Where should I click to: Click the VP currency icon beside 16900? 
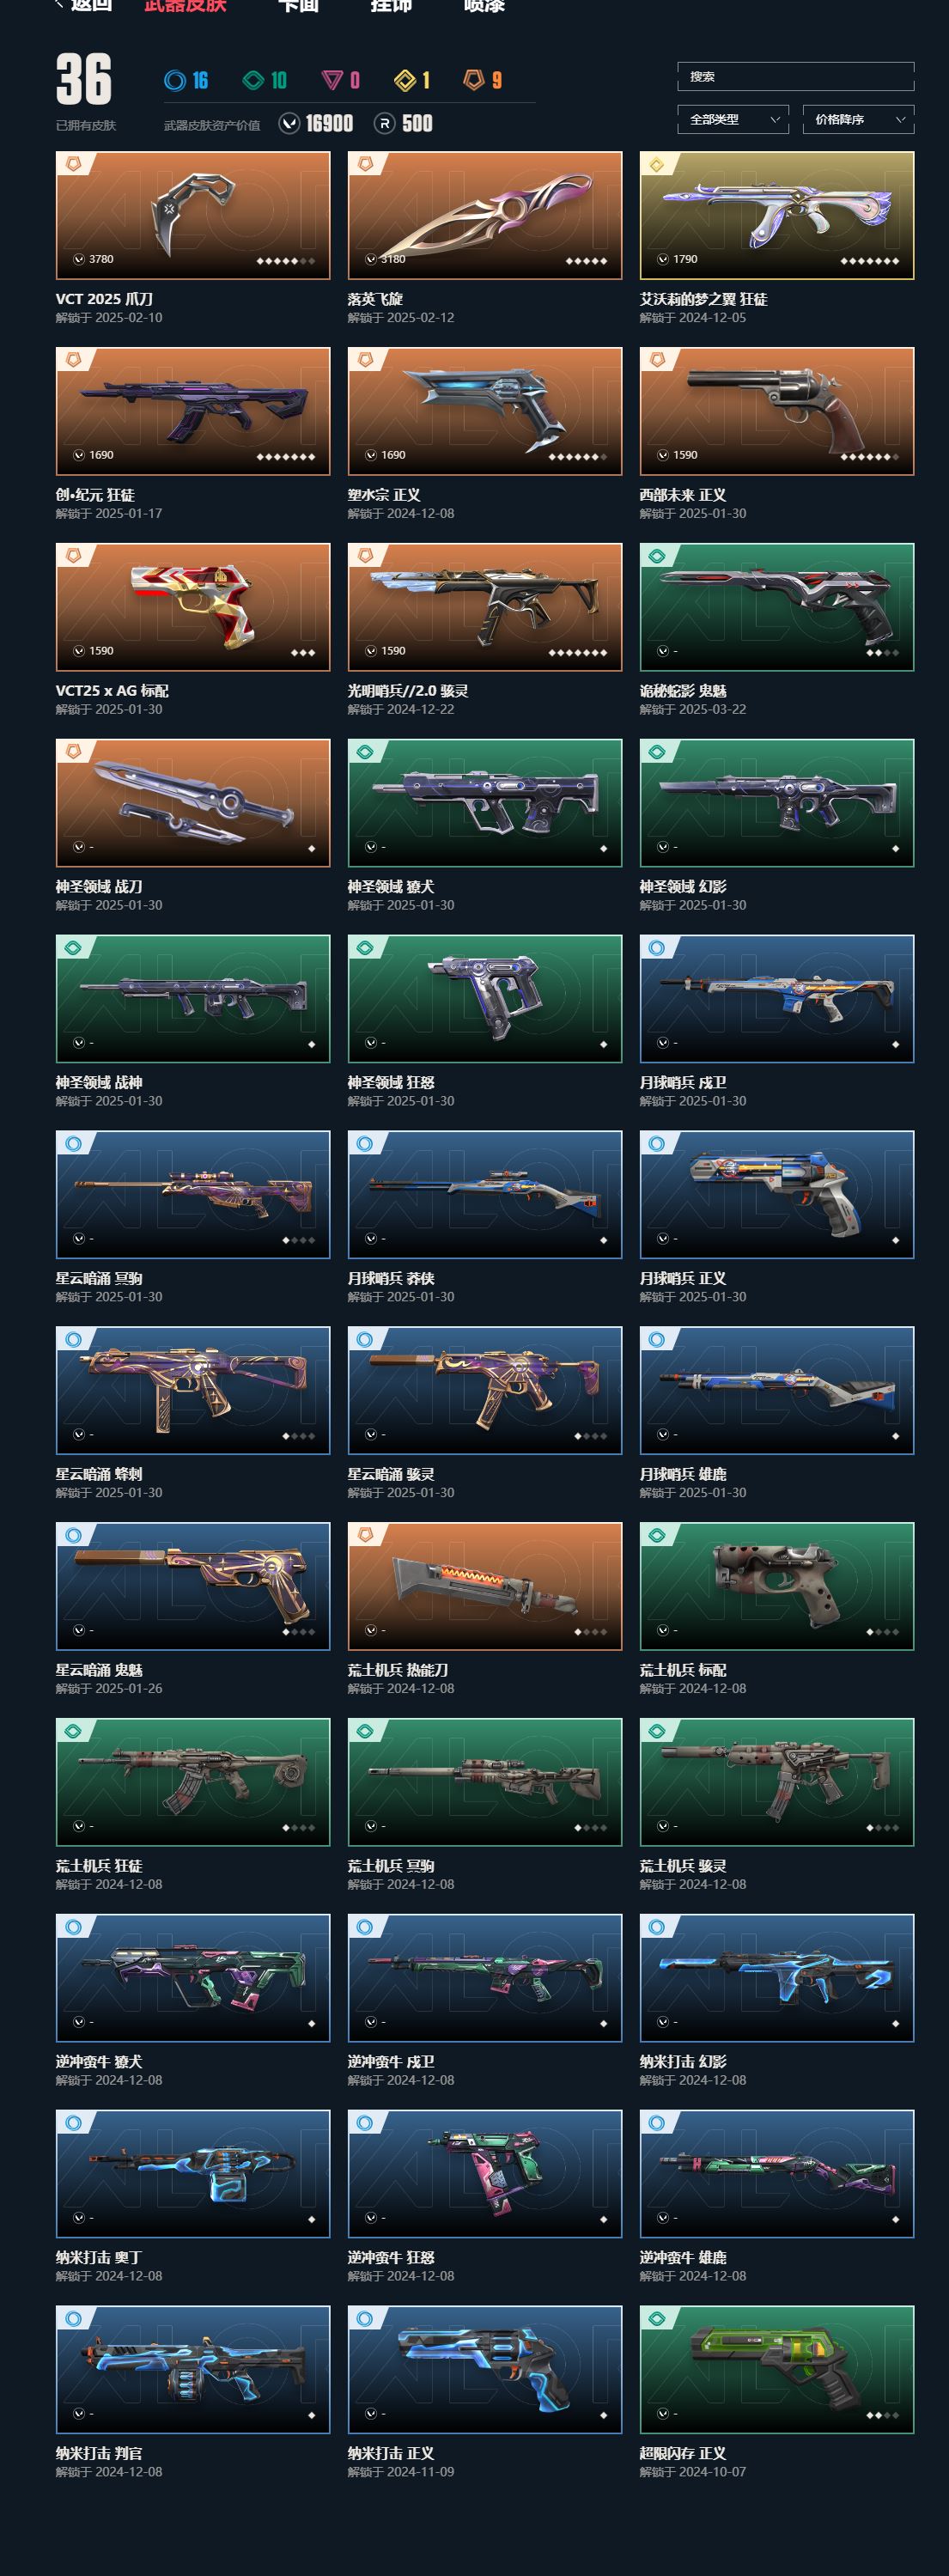pyautogui.click(x=290, y=123)
